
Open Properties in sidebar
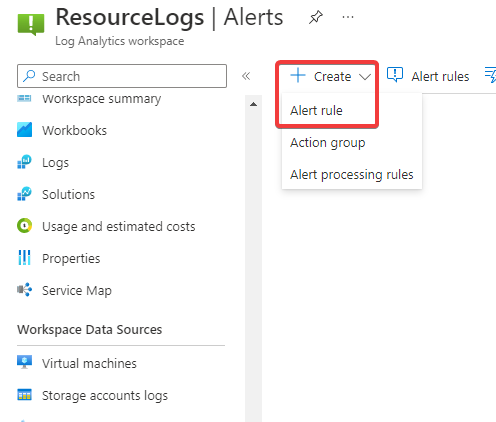click(x=71, y=258)
